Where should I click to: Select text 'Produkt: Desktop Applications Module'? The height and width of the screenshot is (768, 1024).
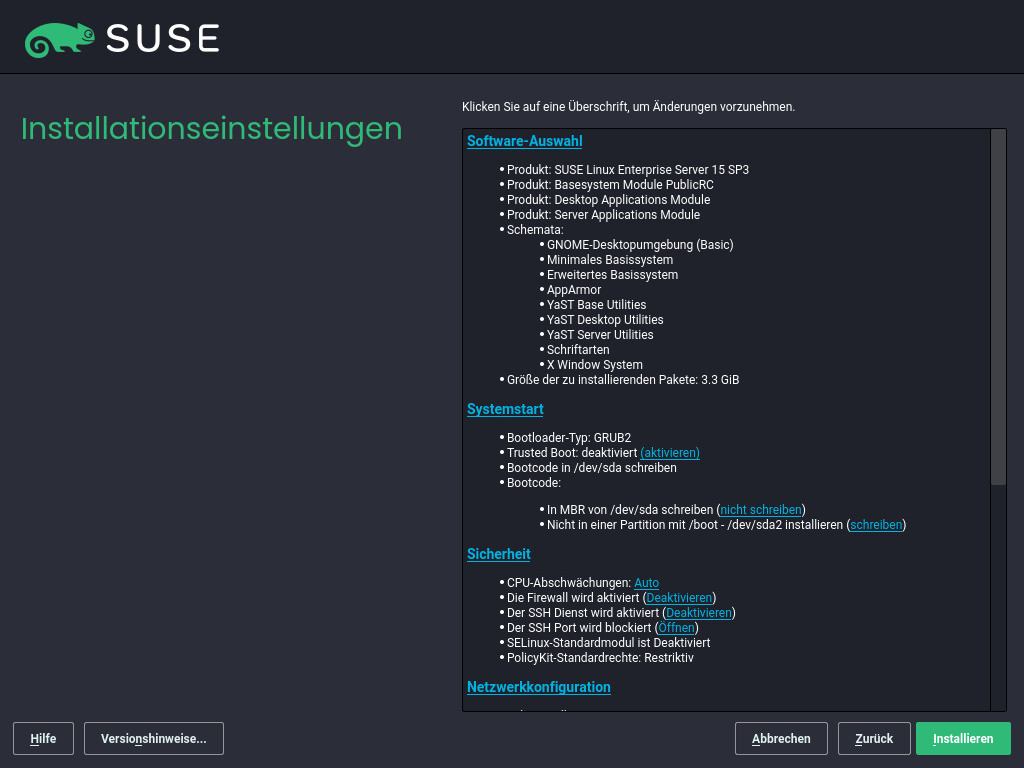609,200
